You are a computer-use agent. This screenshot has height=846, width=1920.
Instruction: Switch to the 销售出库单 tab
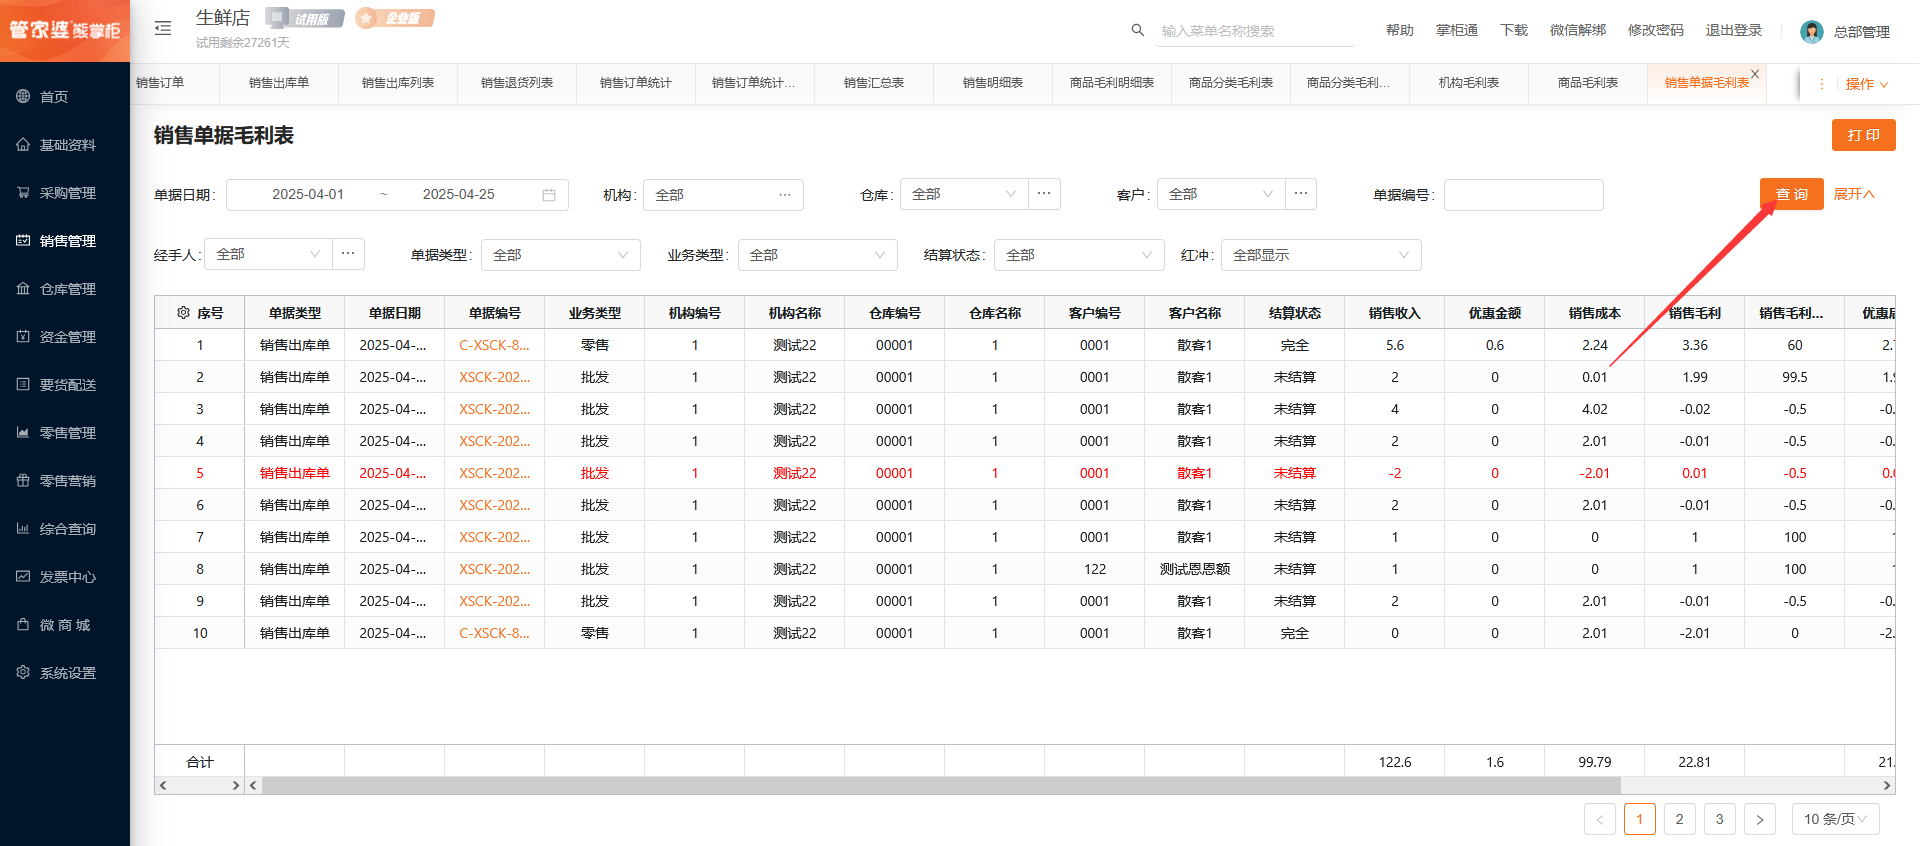[x=279, y=83]
